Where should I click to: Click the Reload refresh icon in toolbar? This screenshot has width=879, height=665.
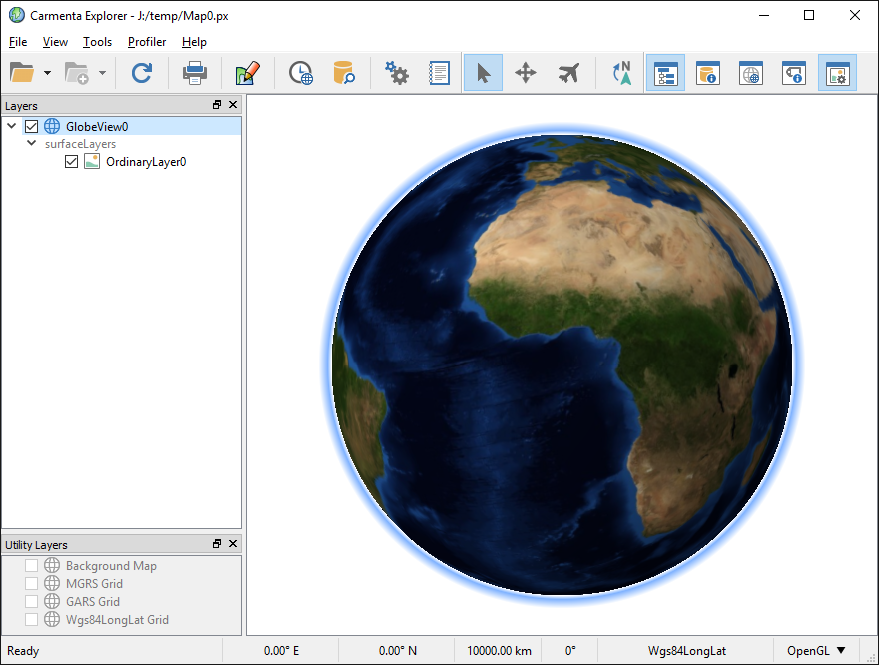point(142,73)
